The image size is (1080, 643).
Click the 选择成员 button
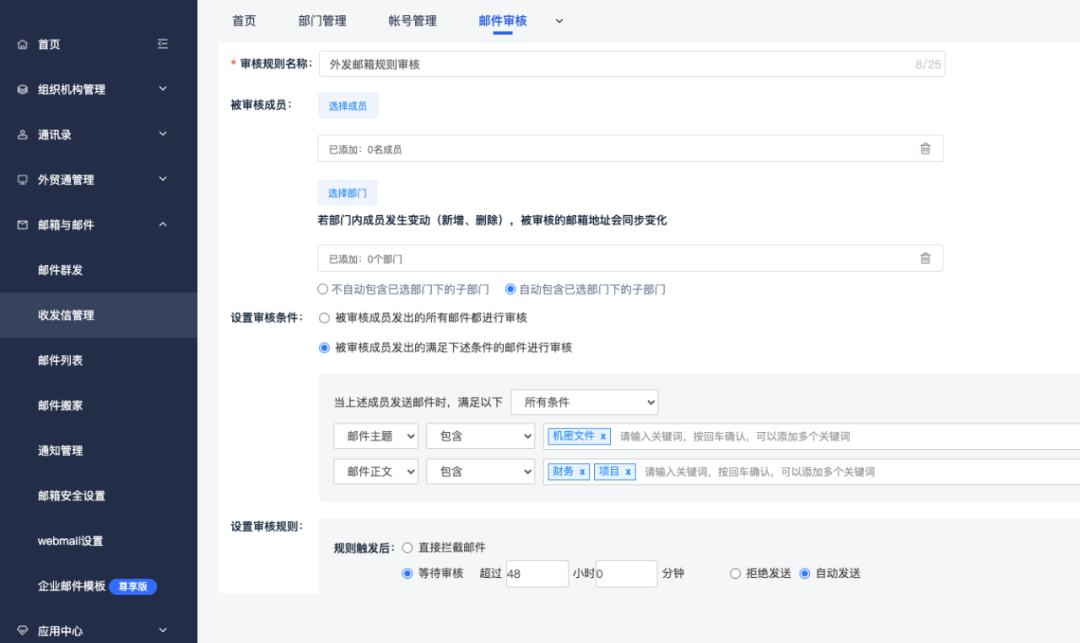tap(347, 105)
